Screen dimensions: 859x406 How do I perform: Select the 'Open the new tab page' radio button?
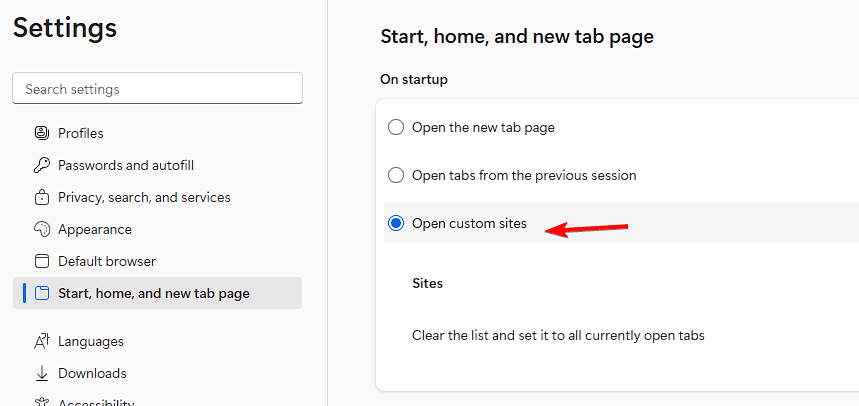396,127
